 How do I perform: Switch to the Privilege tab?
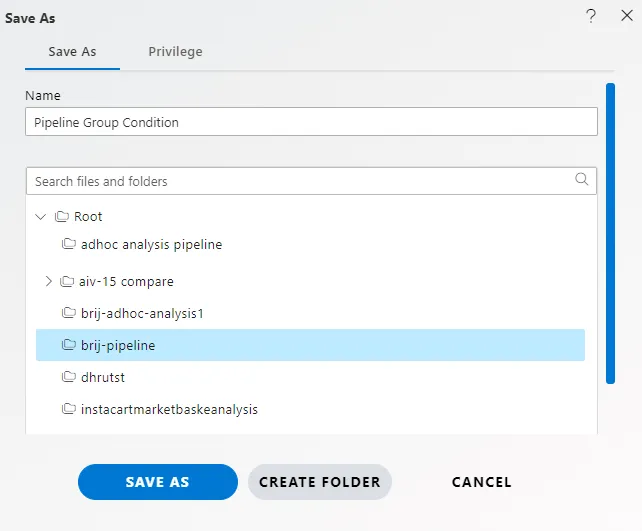pos(175,52)
